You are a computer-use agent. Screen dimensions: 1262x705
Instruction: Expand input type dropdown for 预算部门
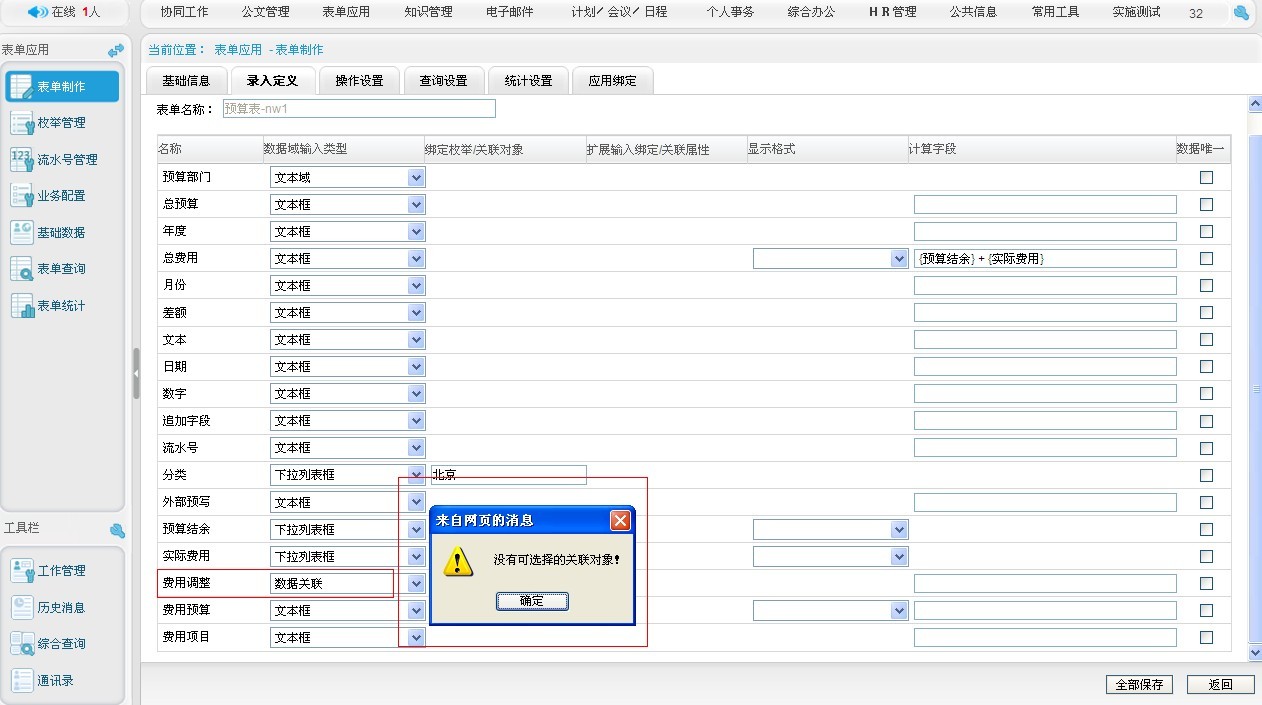416,177
